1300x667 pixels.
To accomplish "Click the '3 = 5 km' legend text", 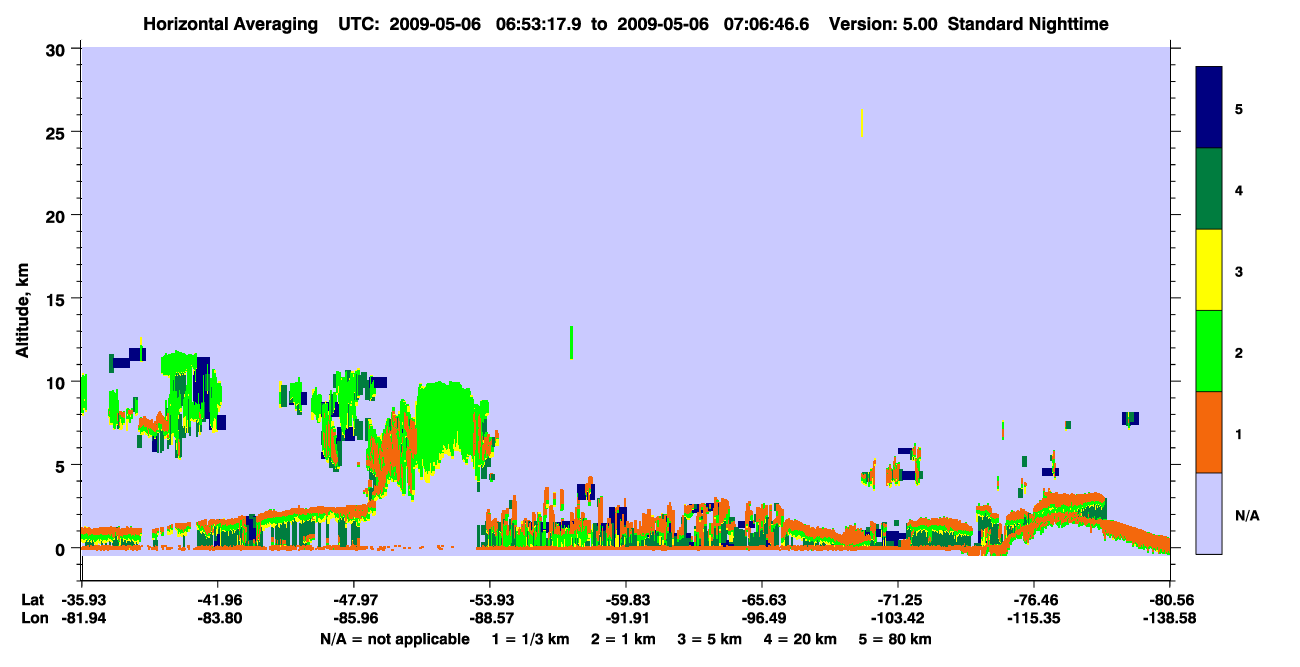I will [709, 639].
